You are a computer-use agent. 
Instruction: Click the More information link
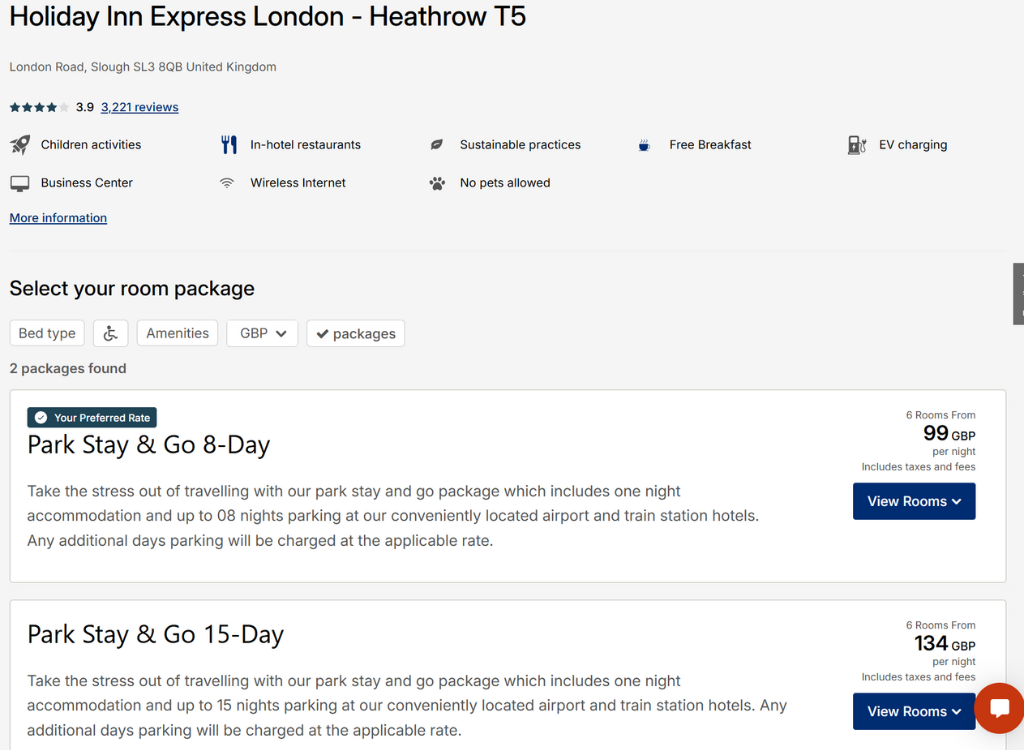58,218
